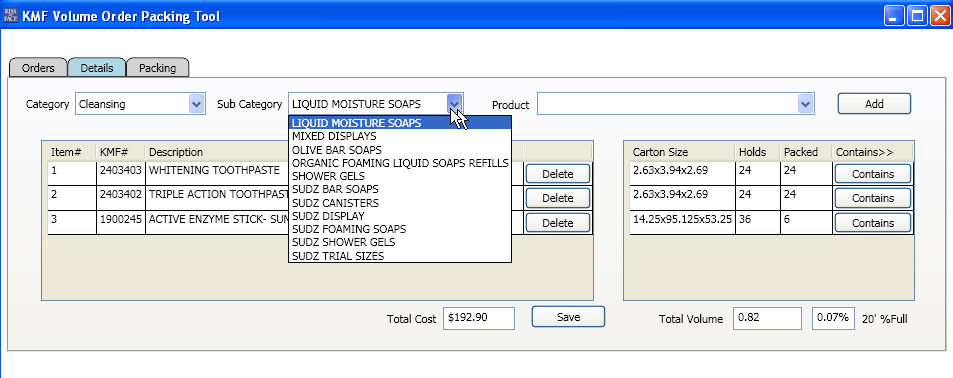Viewport: 953px width, 378px height.
Task: Choose MIXED DISPLAYS from the list
Action: (x=400, y=136)
